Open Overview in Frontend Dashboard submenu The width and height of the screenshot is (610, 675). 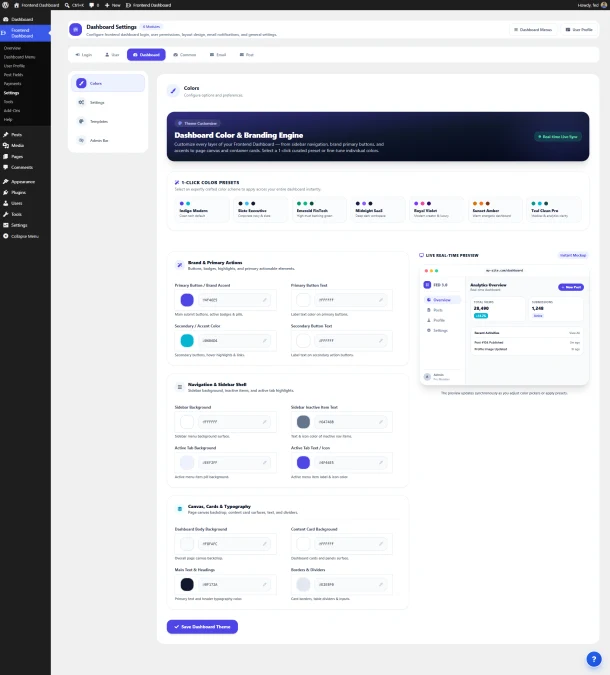click(12, 48)
